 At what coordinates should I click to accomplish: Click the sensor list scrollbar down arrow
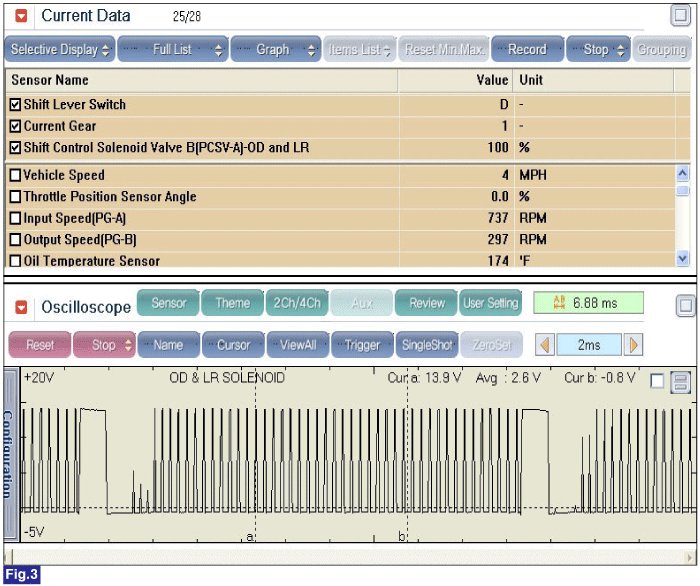682,258
